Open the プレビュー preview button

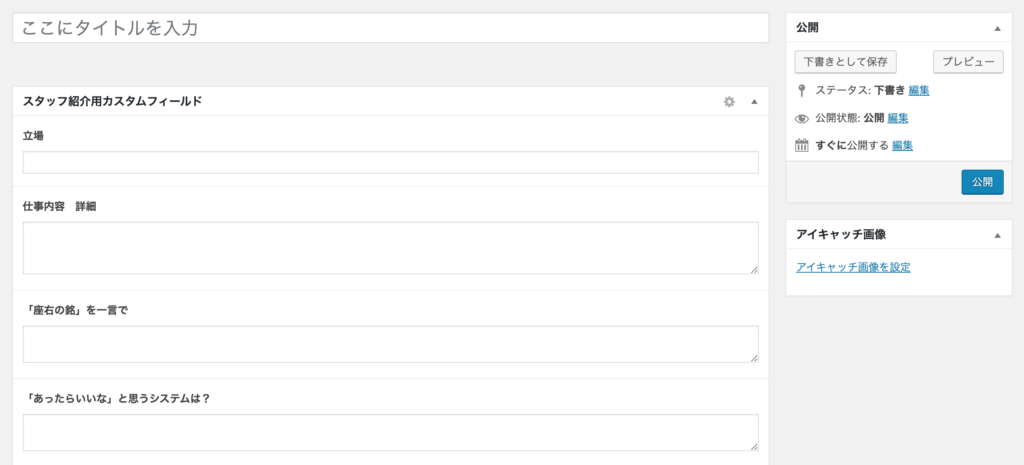point(968,62)
